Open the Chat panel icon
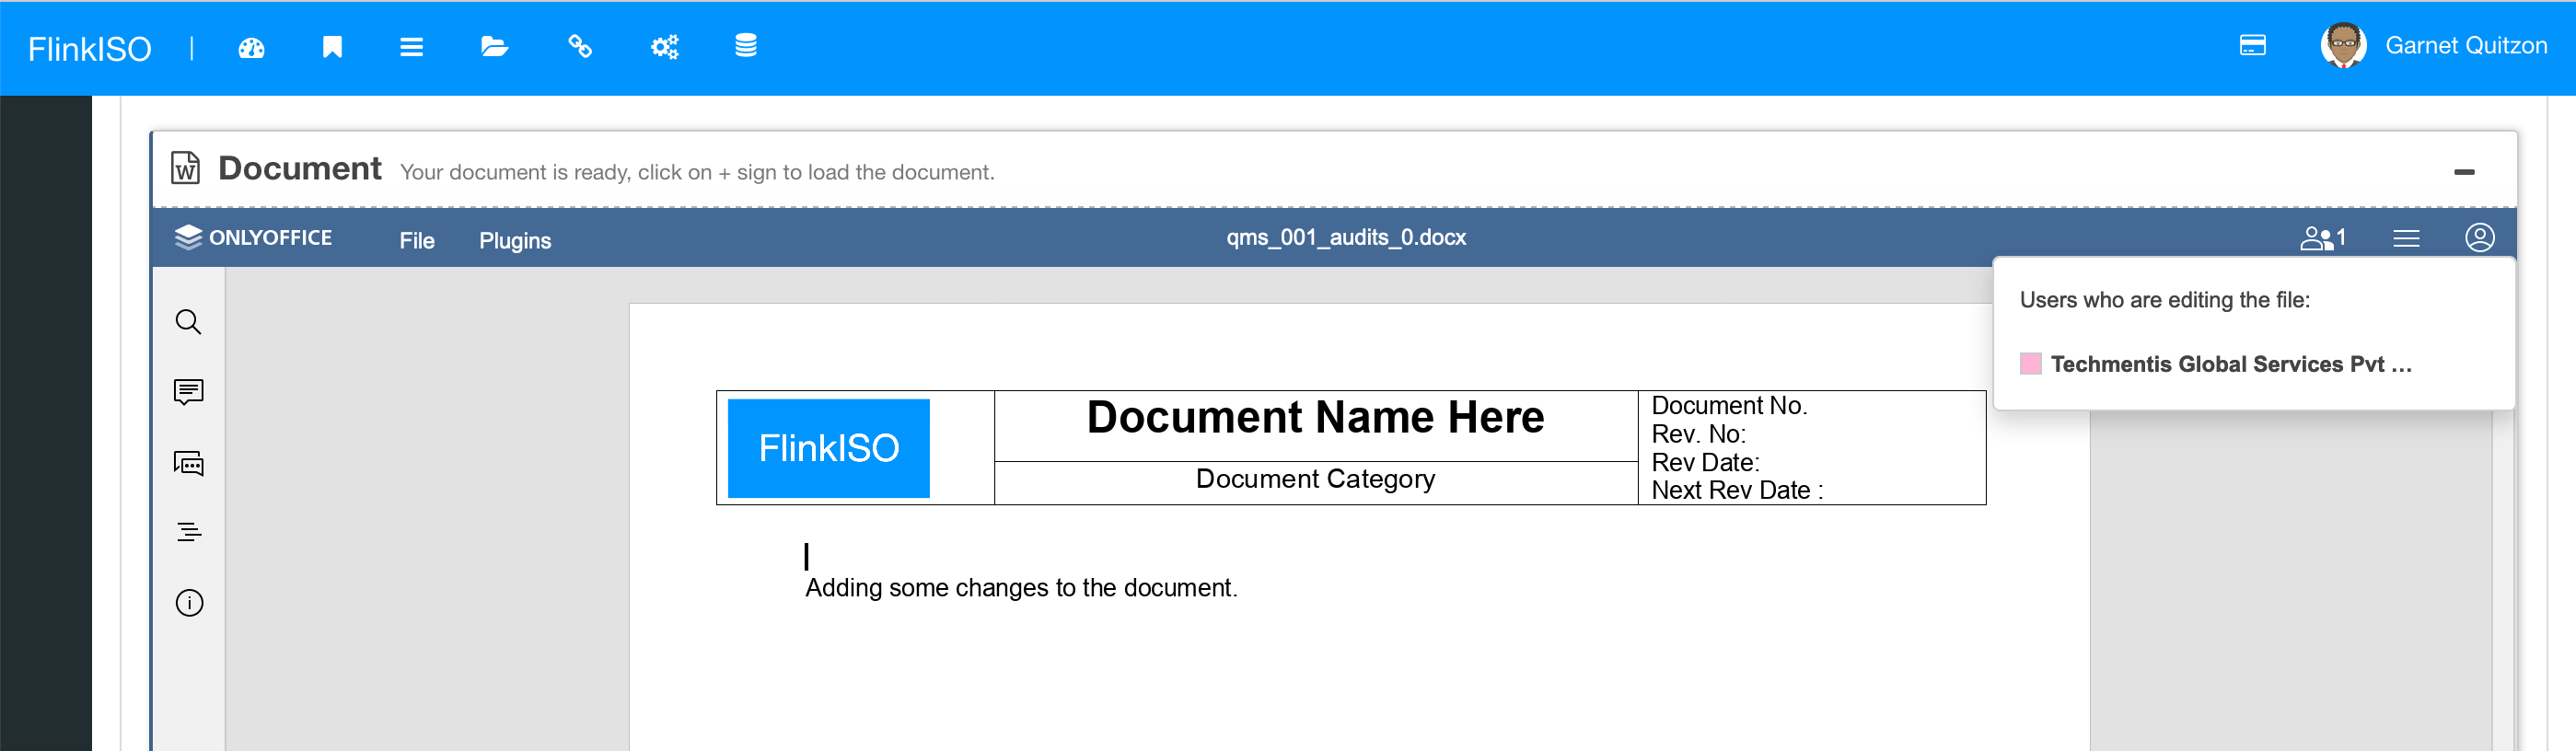 click(x=188, y=463)
